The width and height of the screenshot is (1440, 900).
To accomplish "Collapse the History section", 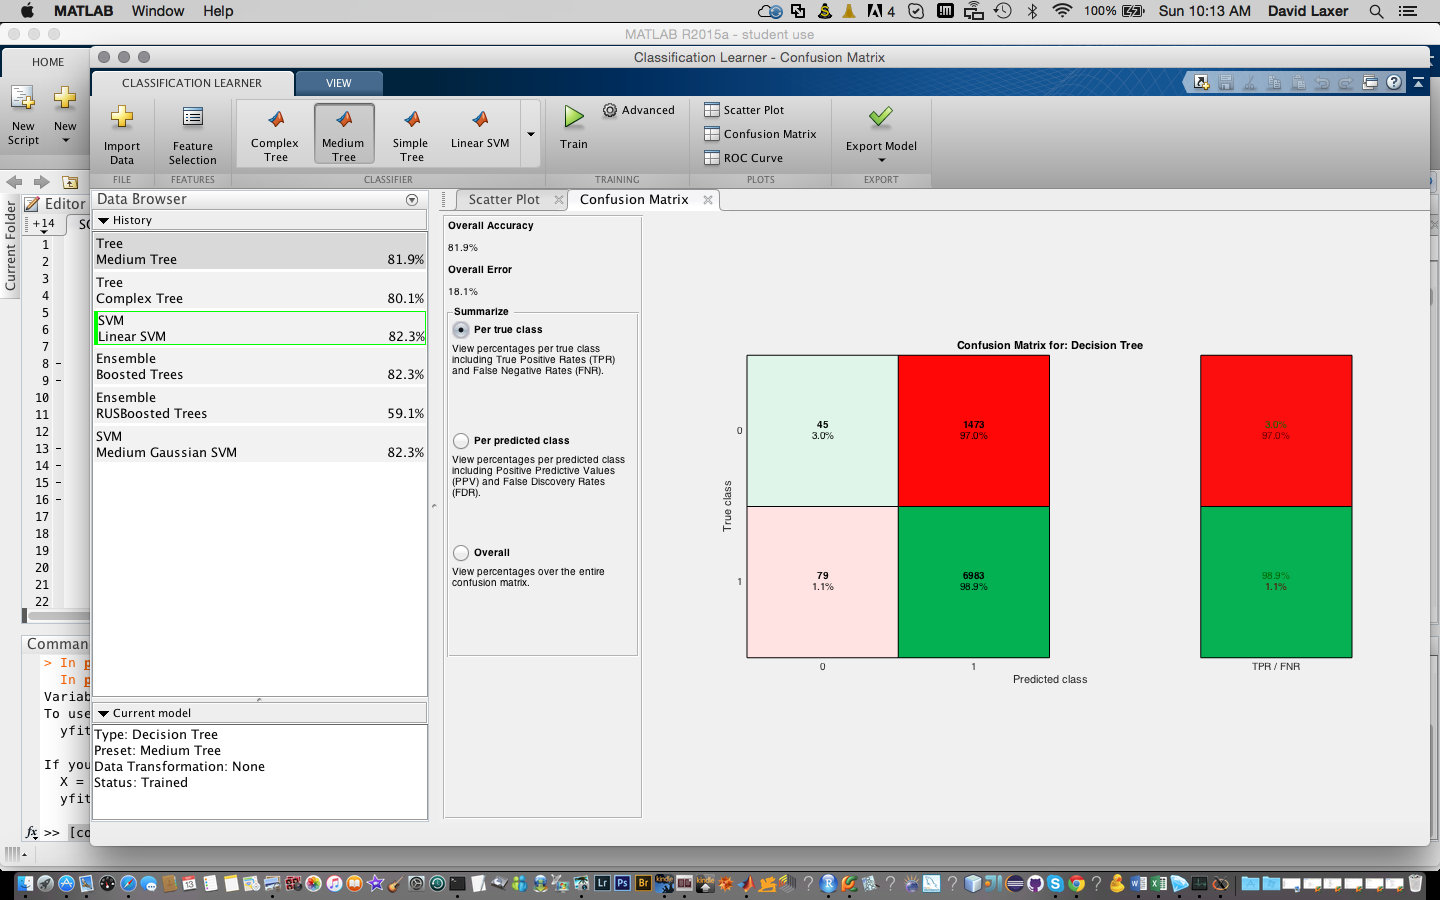I will click(103, 220).
